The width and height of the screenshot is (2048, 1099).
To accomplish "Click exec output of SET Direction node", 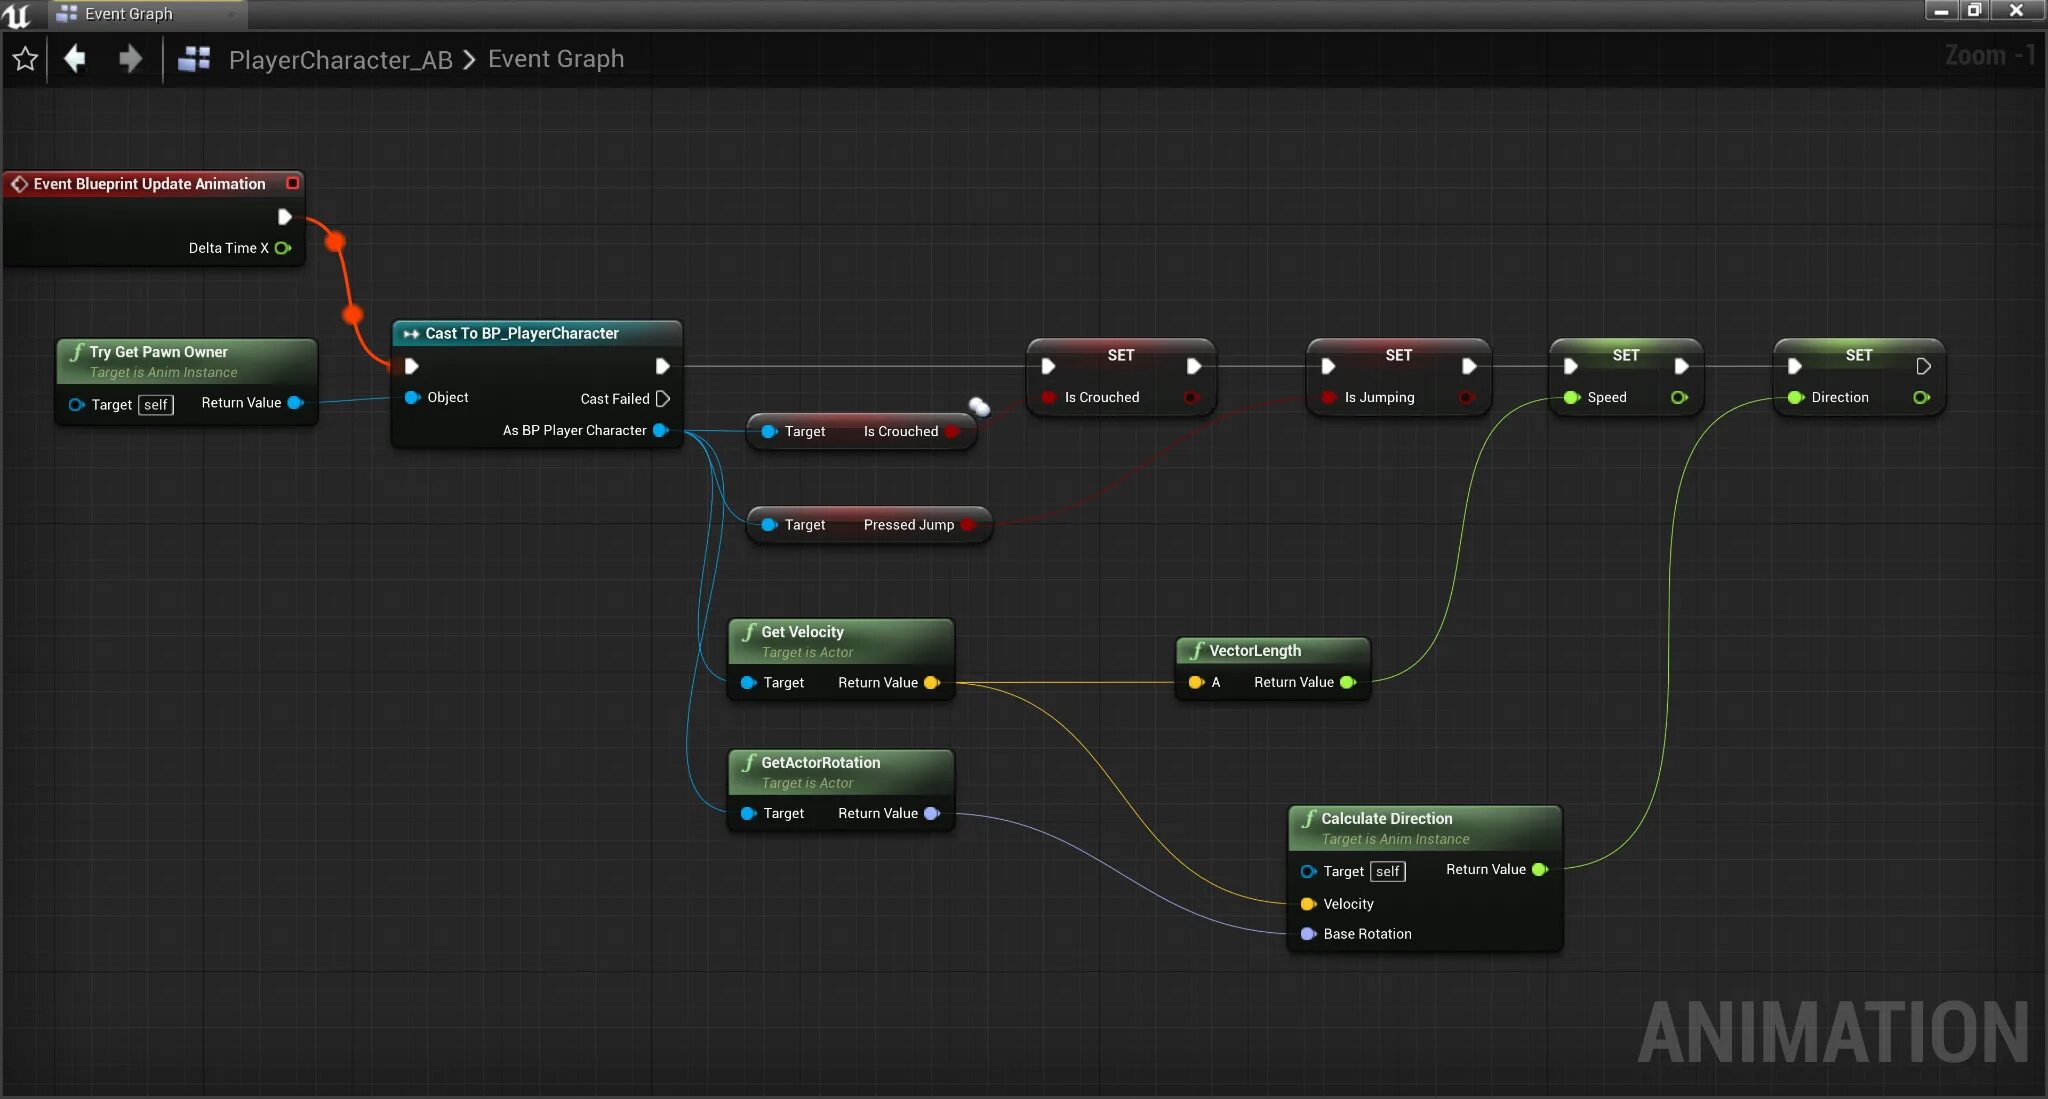I will pyautogui.click(x=1923, y=366).
